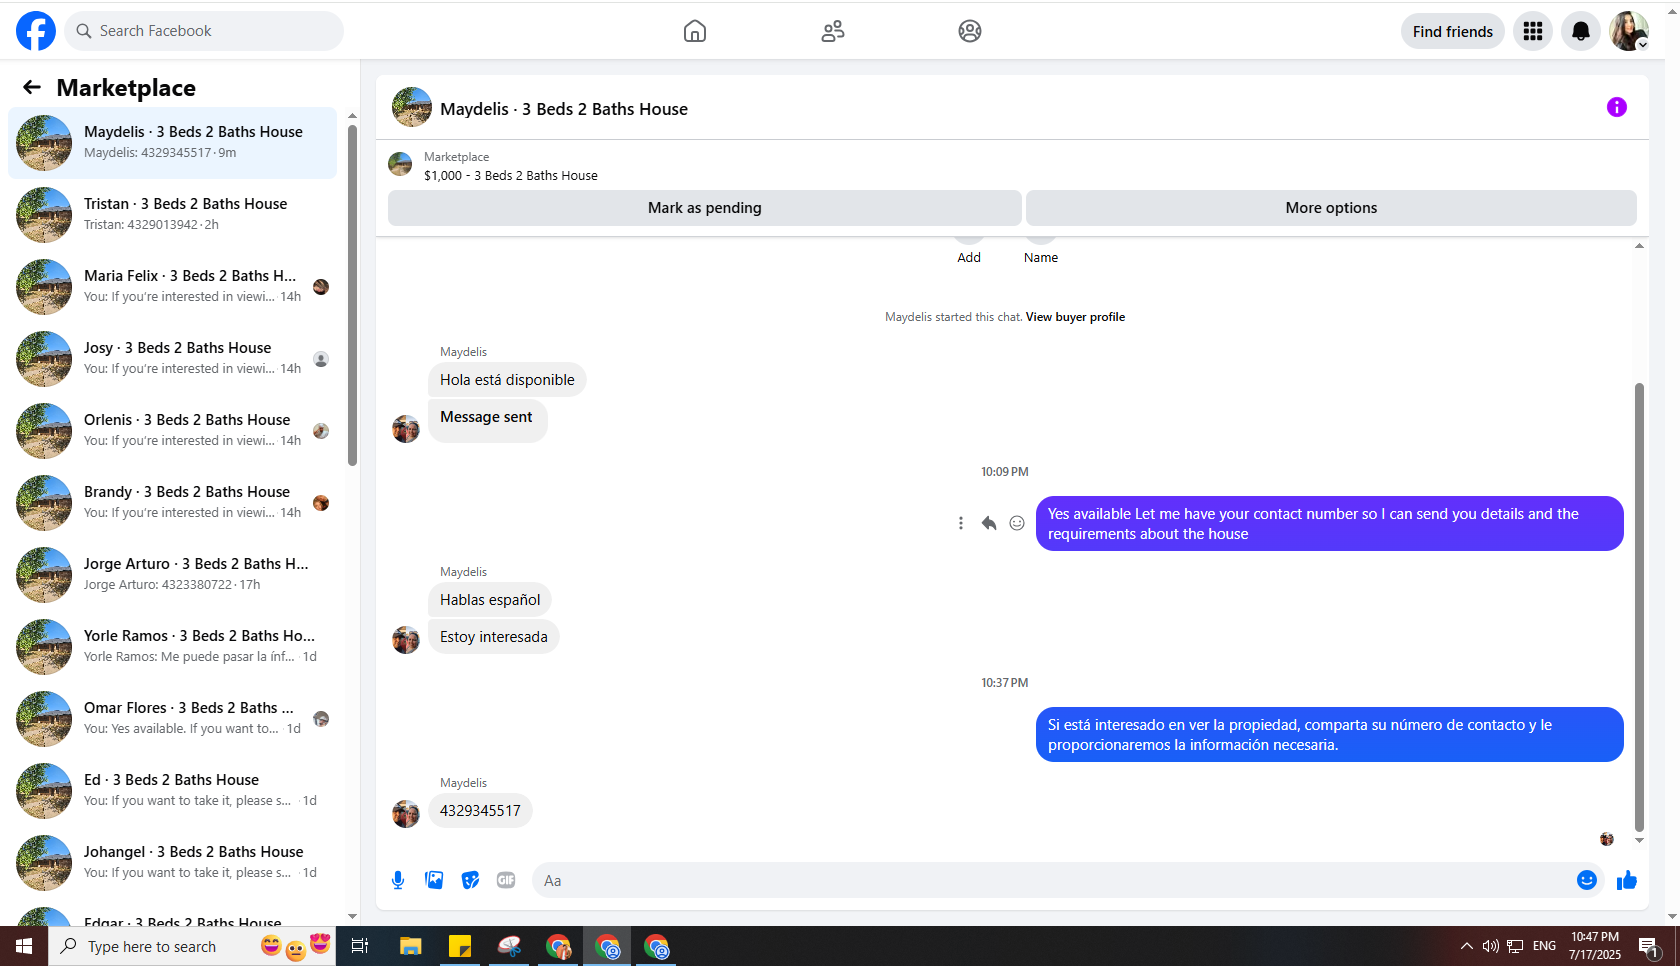This screenshot has height=966, width=1680.
Task: Open View buyer profile link
Action: 1075,317
